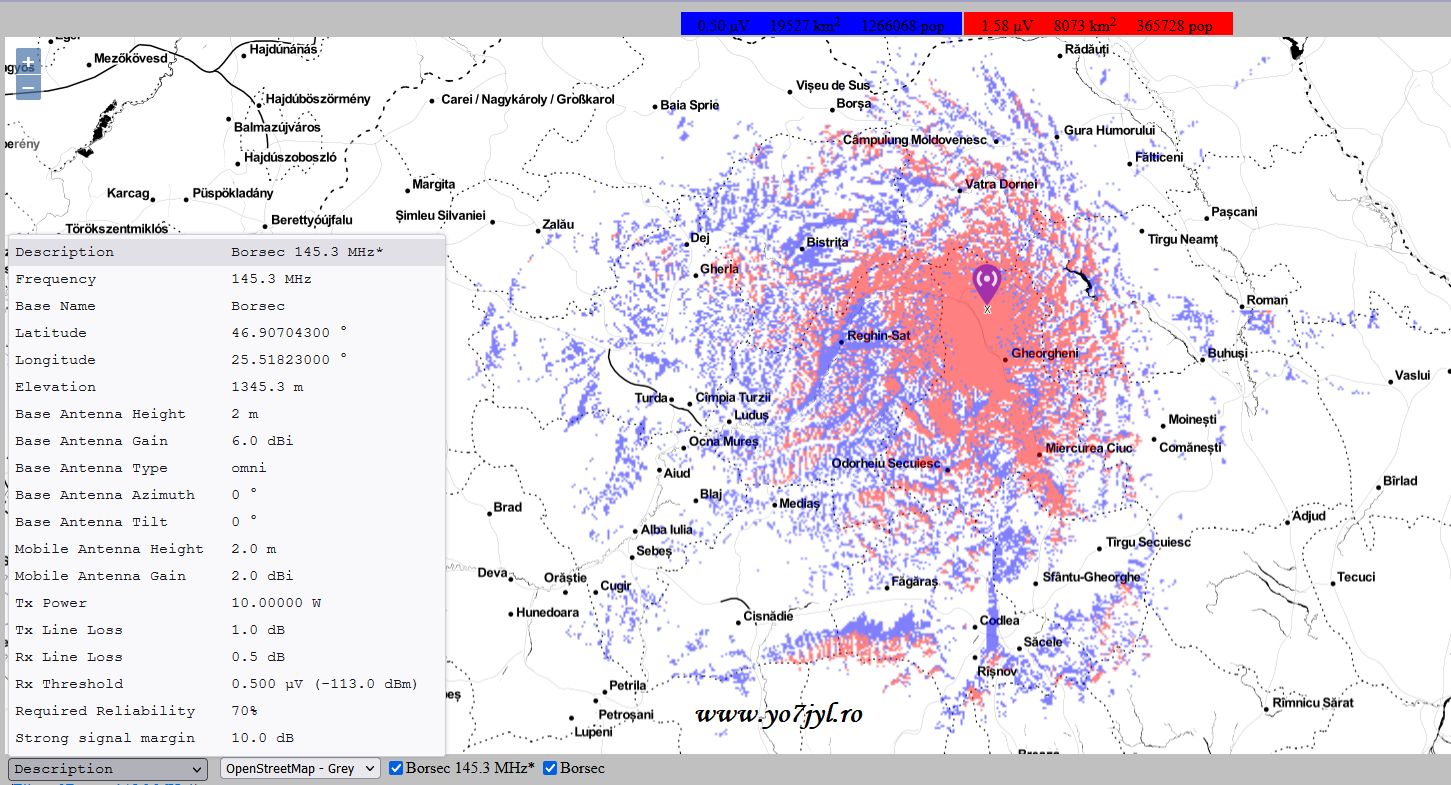Zoom in with the plus map button
Viewport: 1451px width, 785px height.
click(x=28, y=61)
